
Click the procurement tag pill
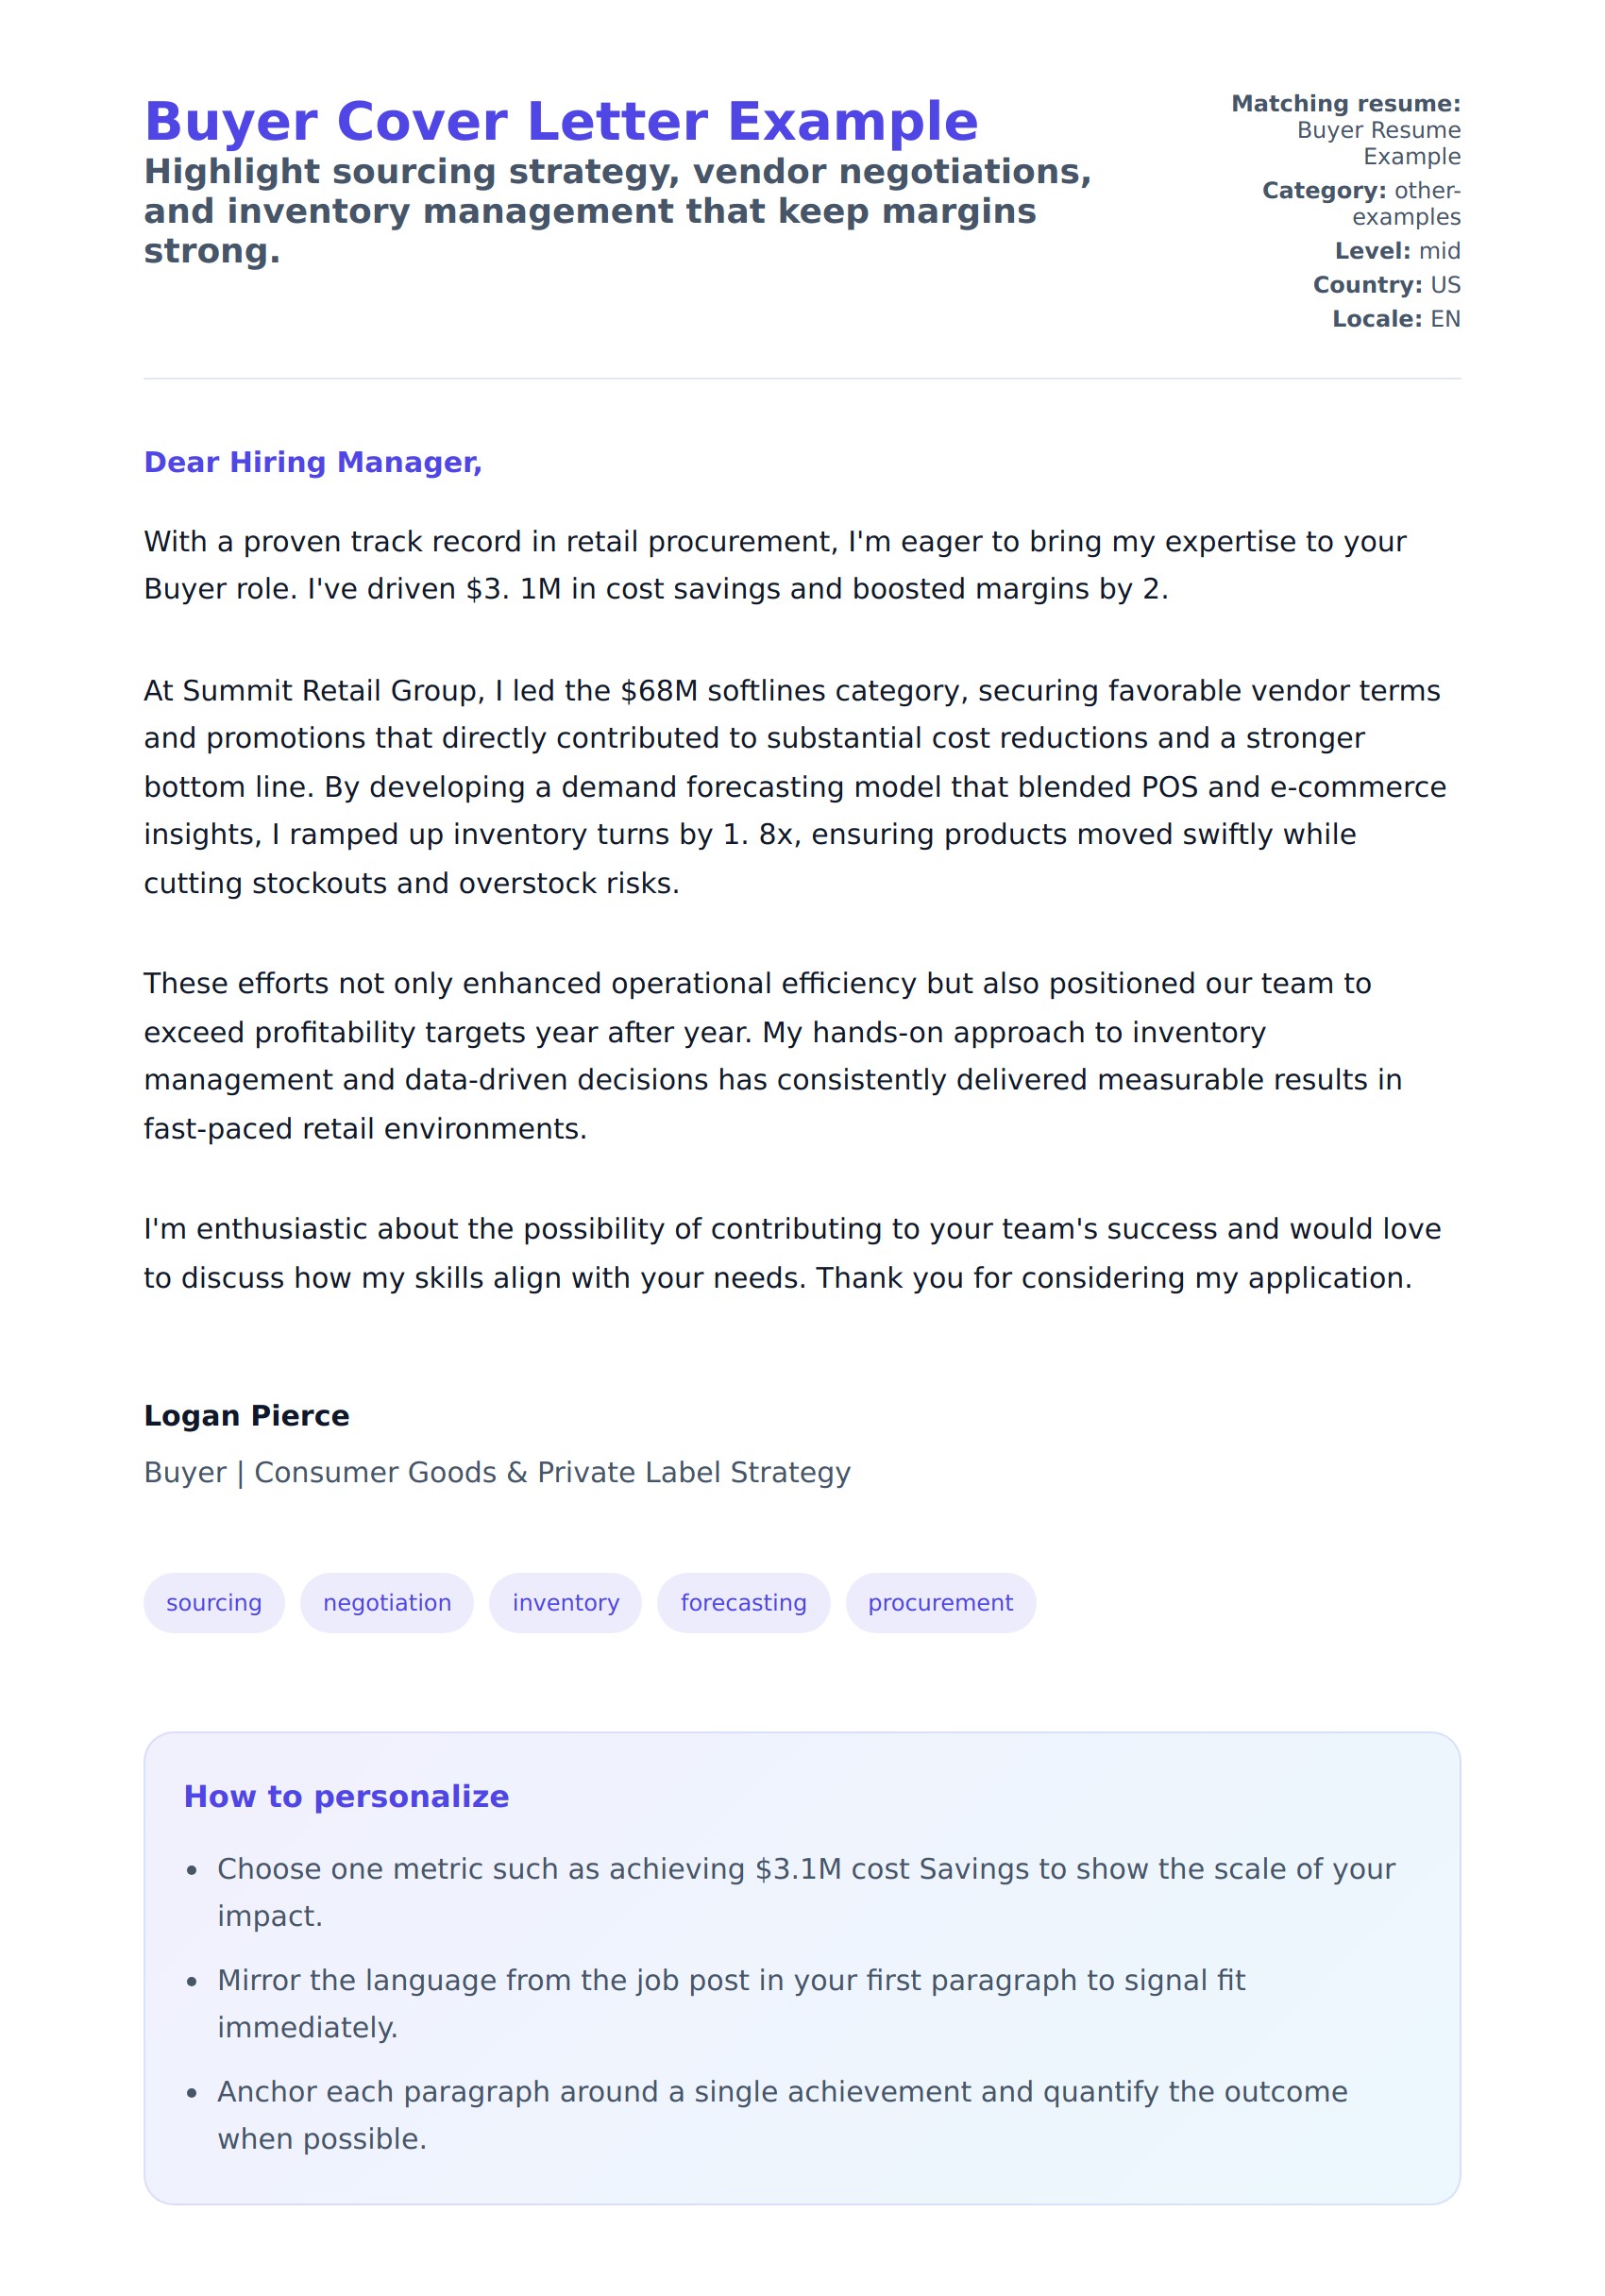coord(940,1602)
